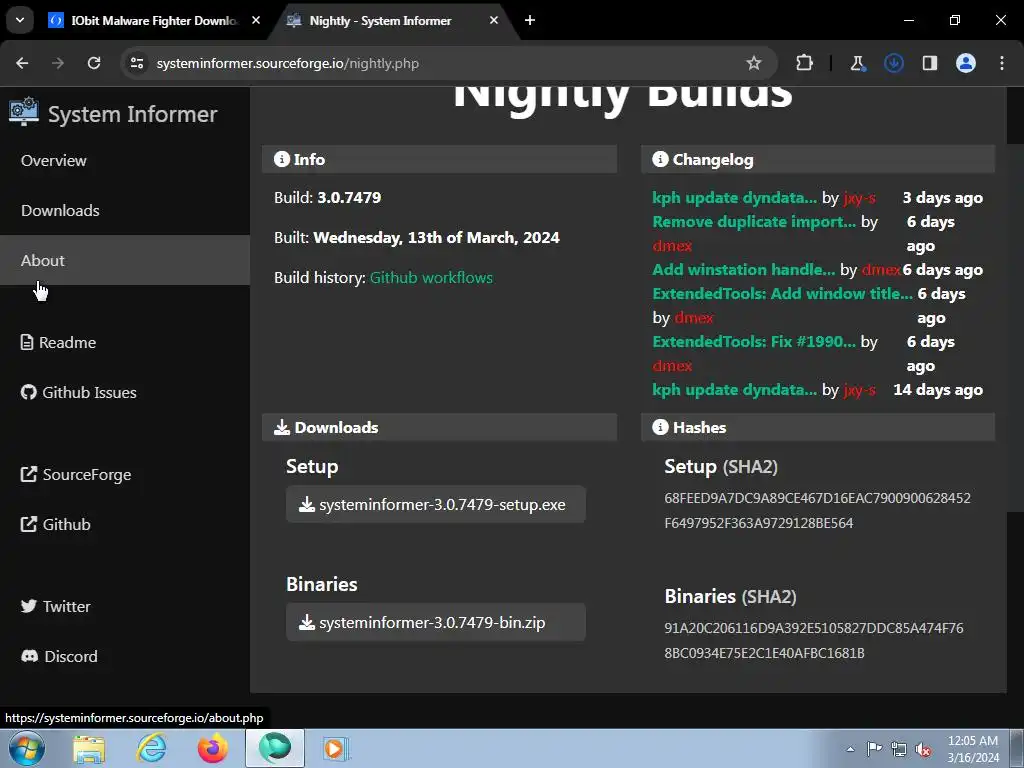Open File Explorer from the taskbar
This screenshot has height=768, width=1024.
pyautogui.click(x=89, y=748)
